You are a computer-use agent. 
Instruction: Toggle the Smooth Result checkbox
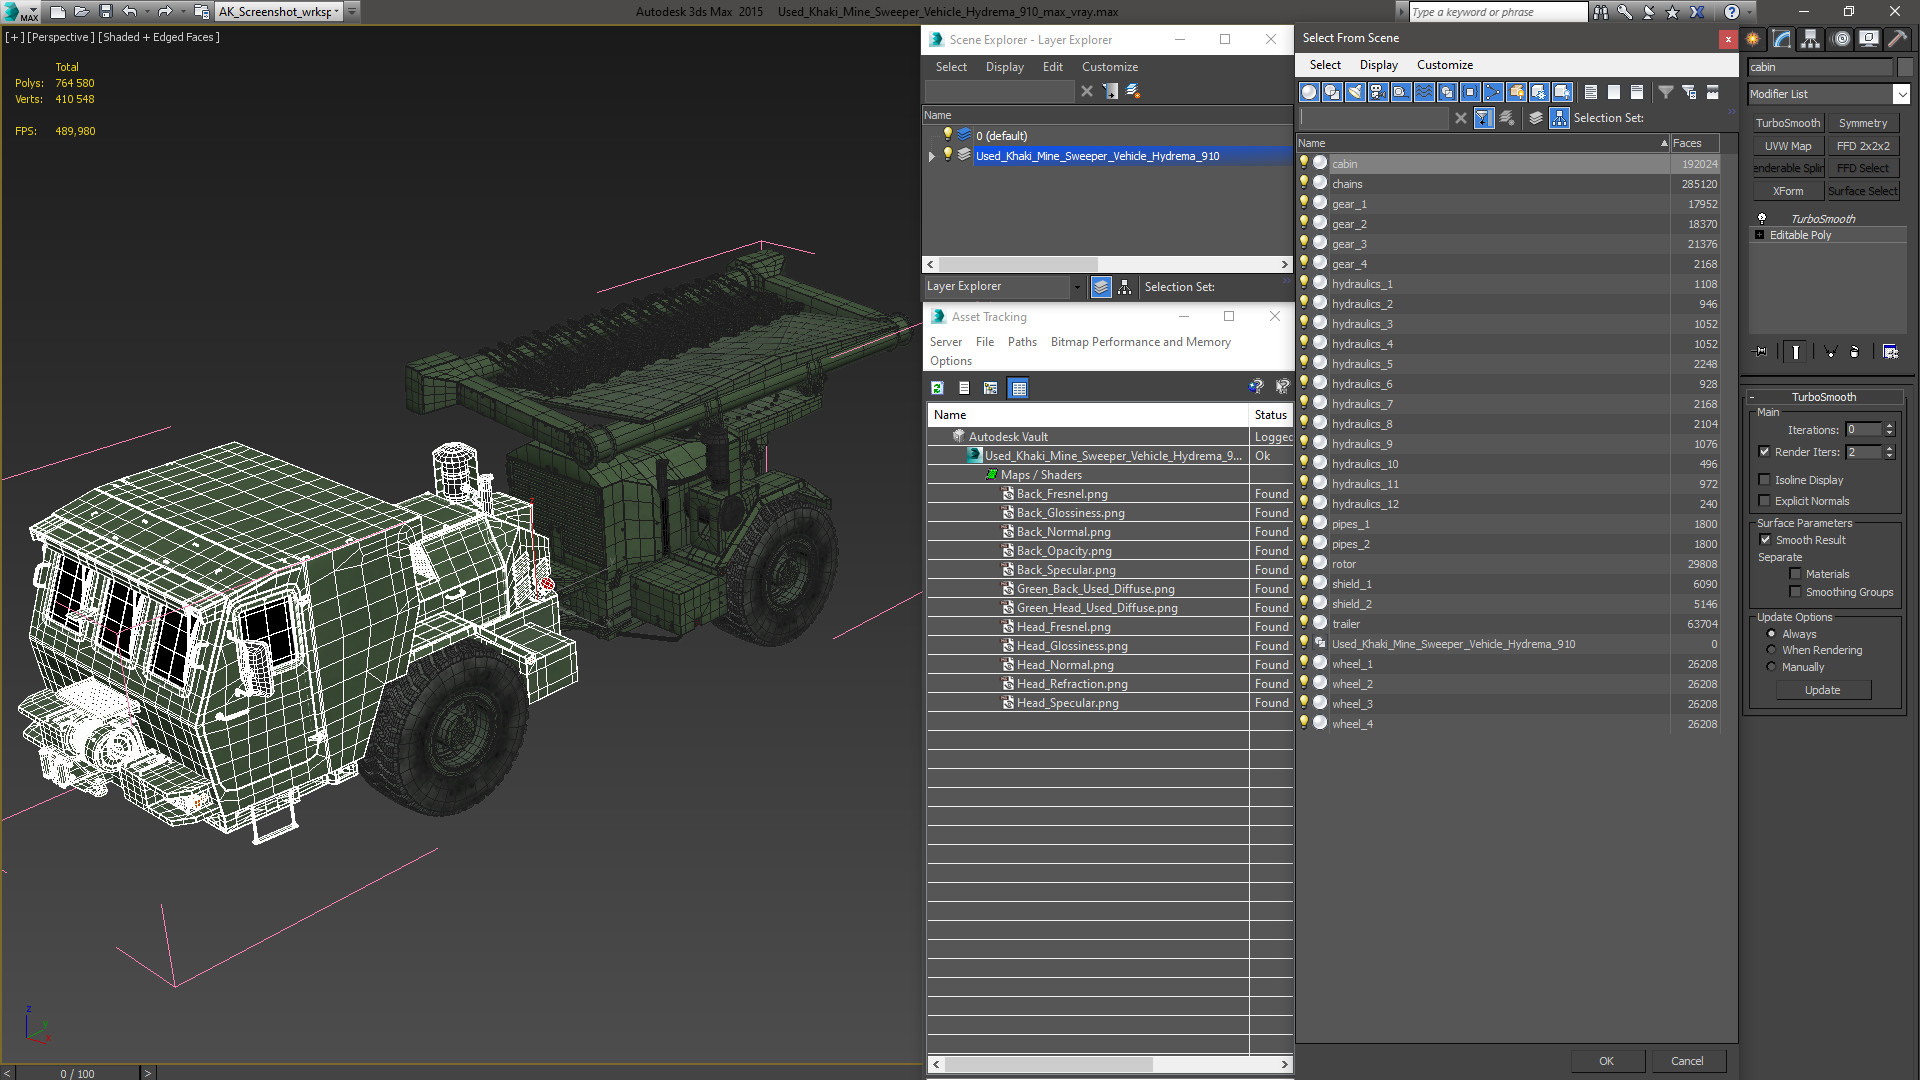tap(1765, 540)
